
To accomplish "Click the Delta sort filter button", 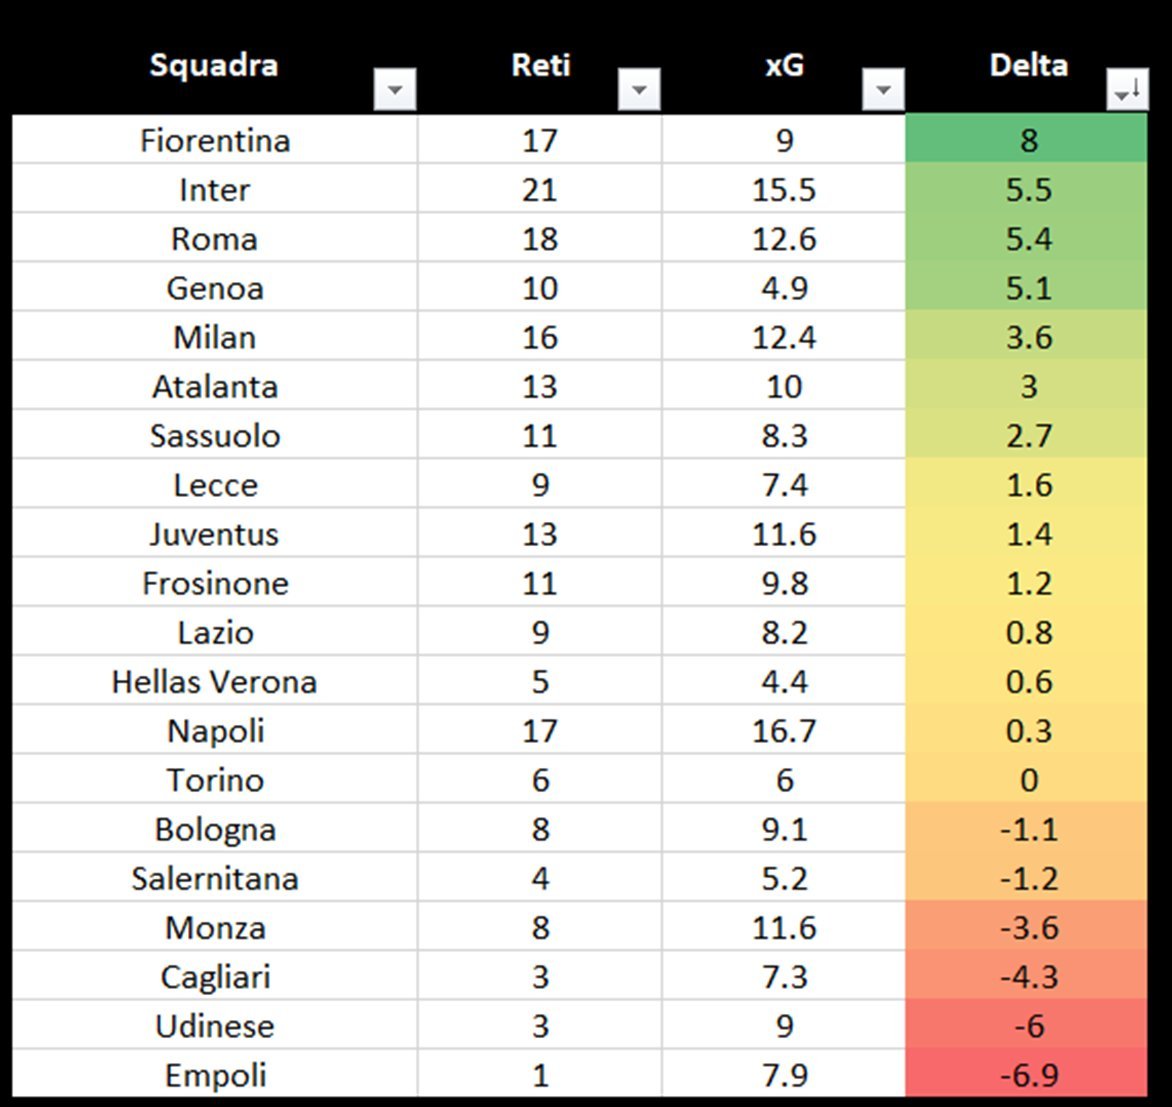I will click(x=1127, y=91).
